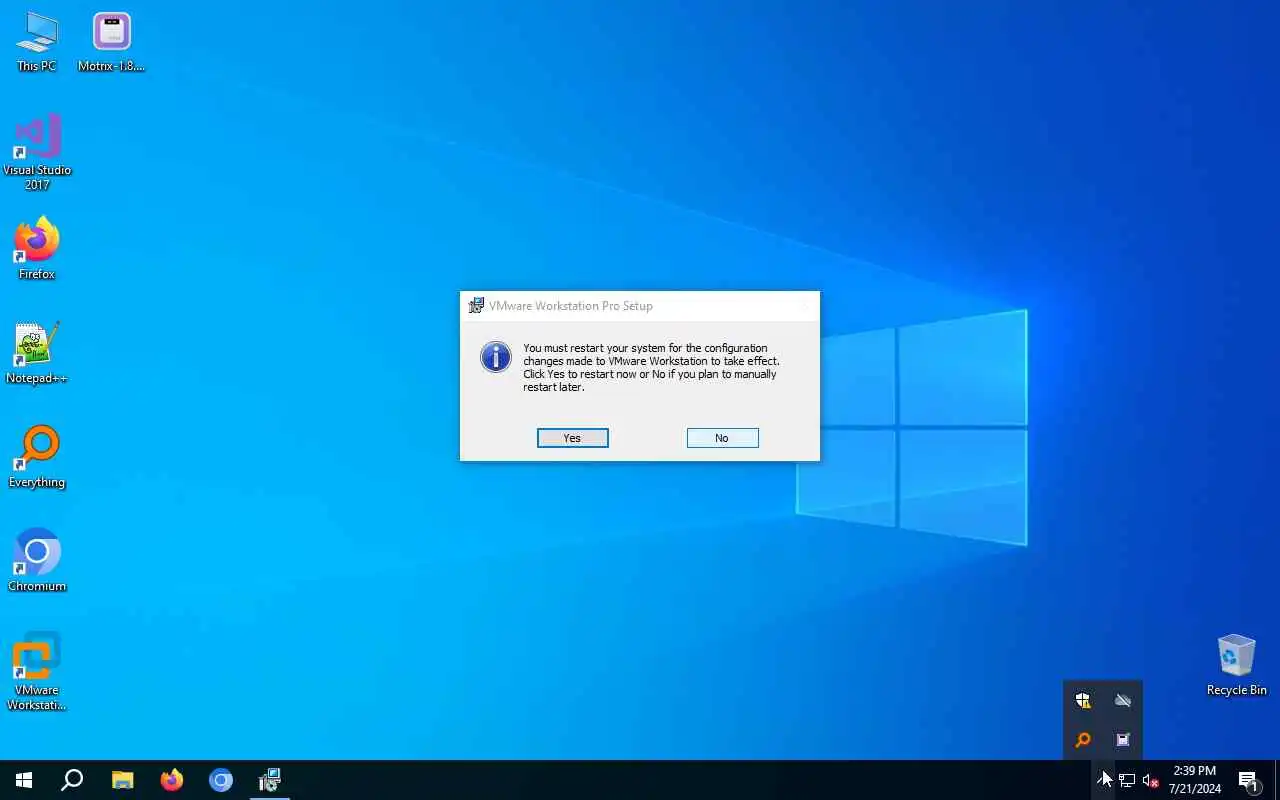This screenshot has width=1280, height=800.
Task: Open the clock showing 2:39 PM
Action: click(x=1195, y=780)
